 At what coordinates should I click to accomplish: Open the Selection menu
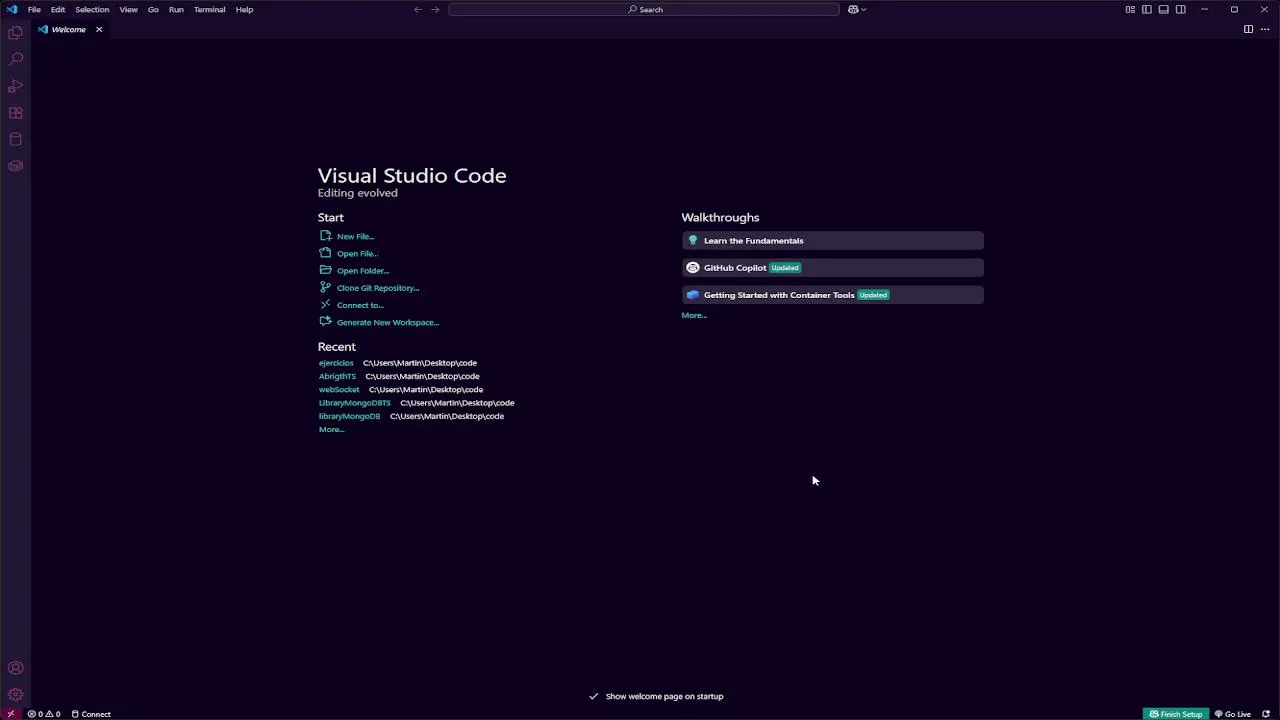click(92, 9)
